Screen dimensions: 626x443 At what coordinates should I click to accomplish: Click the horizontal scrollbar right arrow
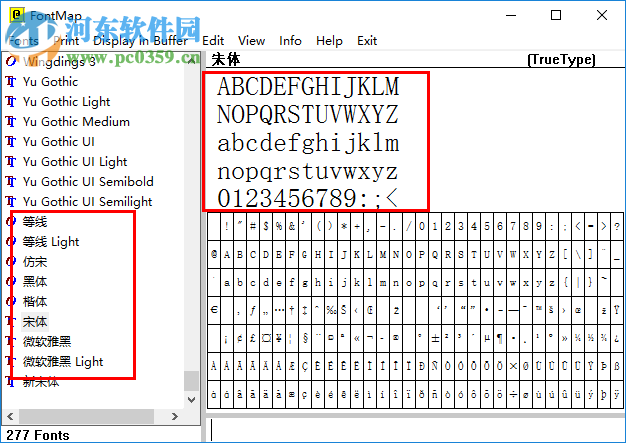coord(174,416)
